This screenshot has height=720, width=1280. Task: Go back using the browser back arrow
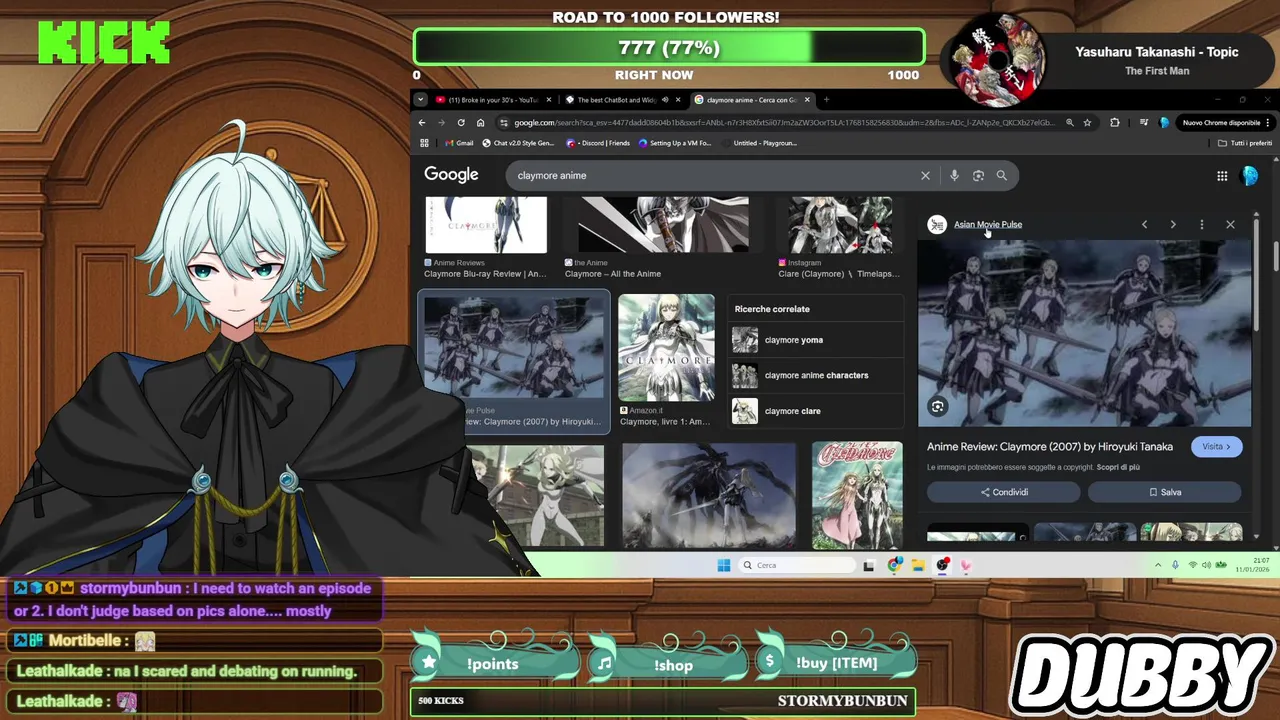422,122
